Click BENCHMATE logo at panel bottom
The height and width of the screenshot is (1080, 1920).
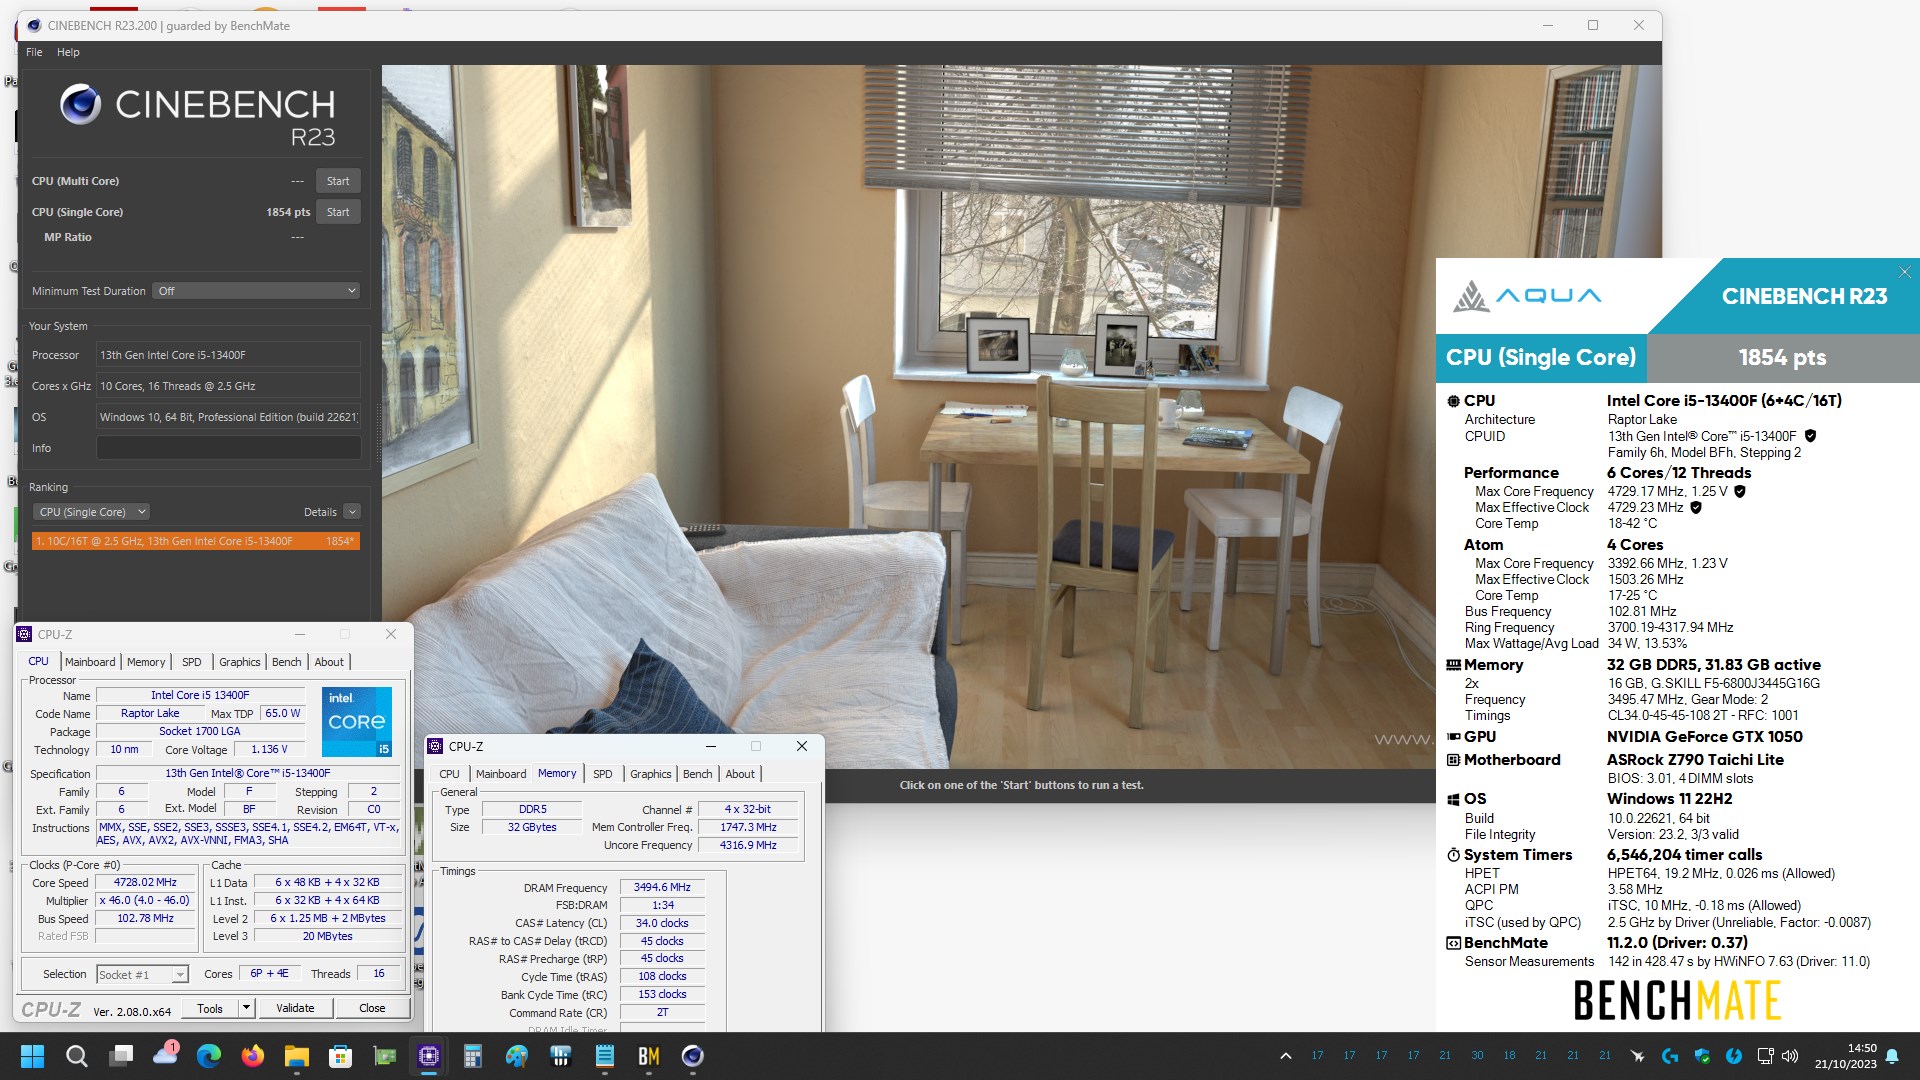point(1677,1000)
